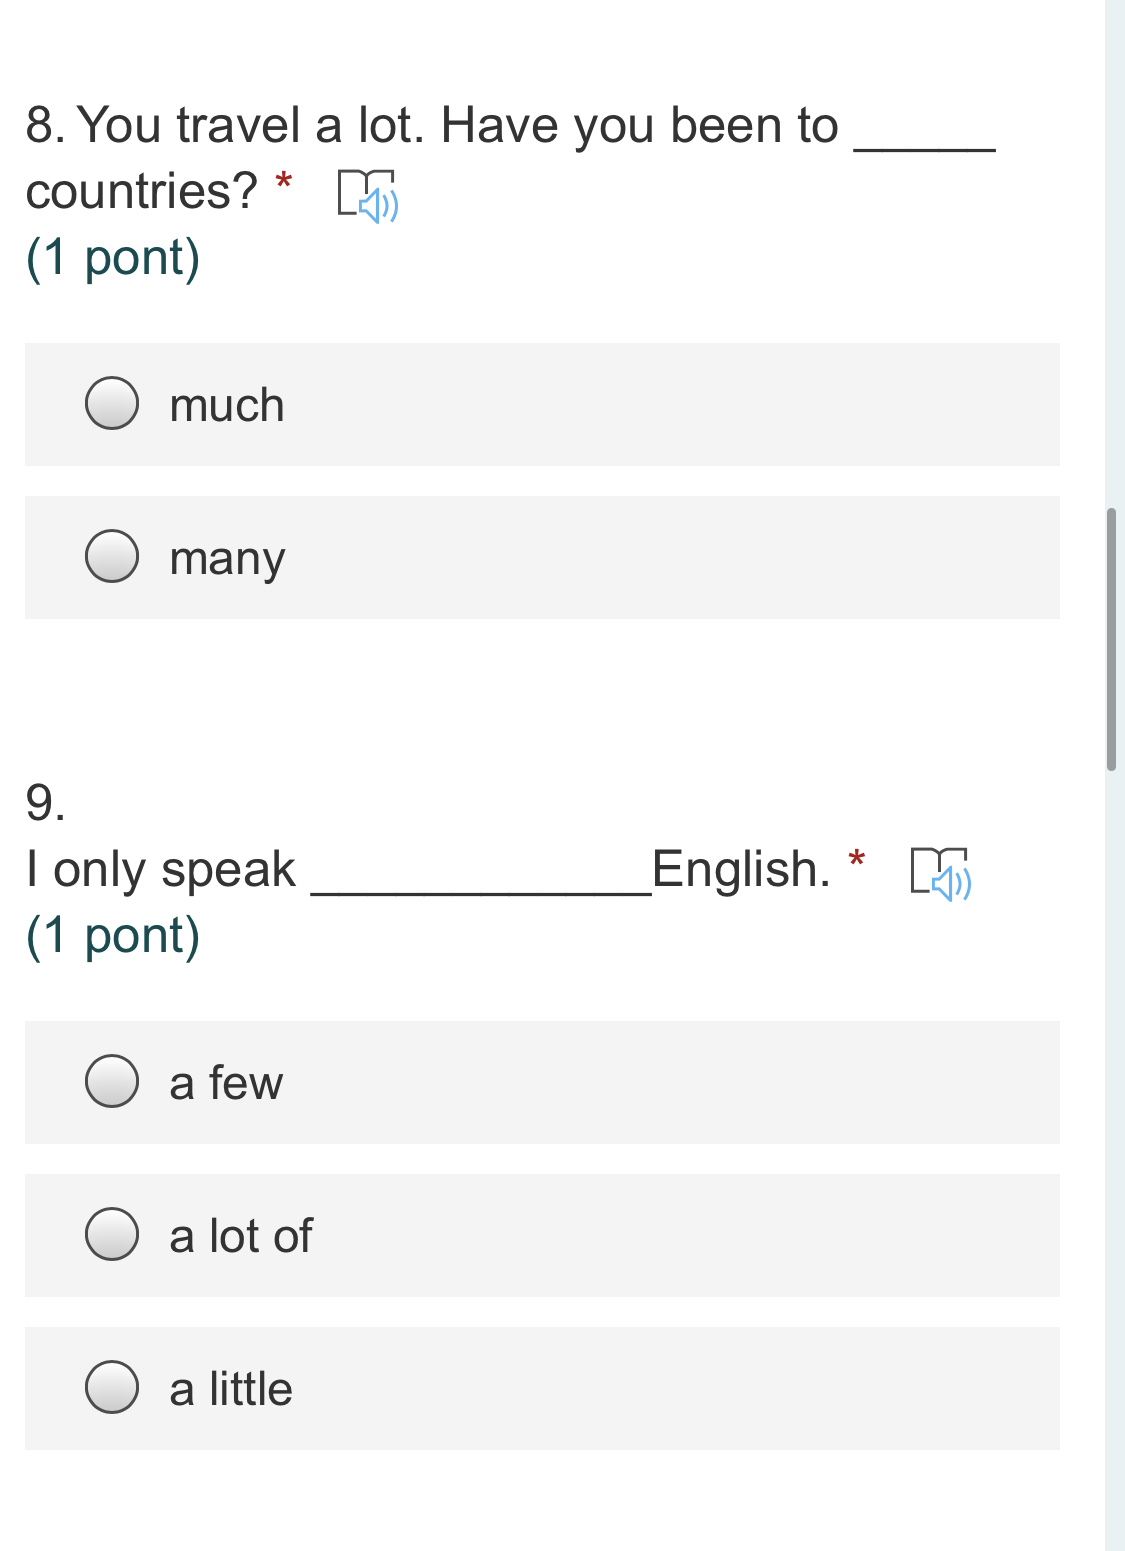Pick the "a lot of" radio circle
The image size is (1125, 1551).
click(112, 1235)
